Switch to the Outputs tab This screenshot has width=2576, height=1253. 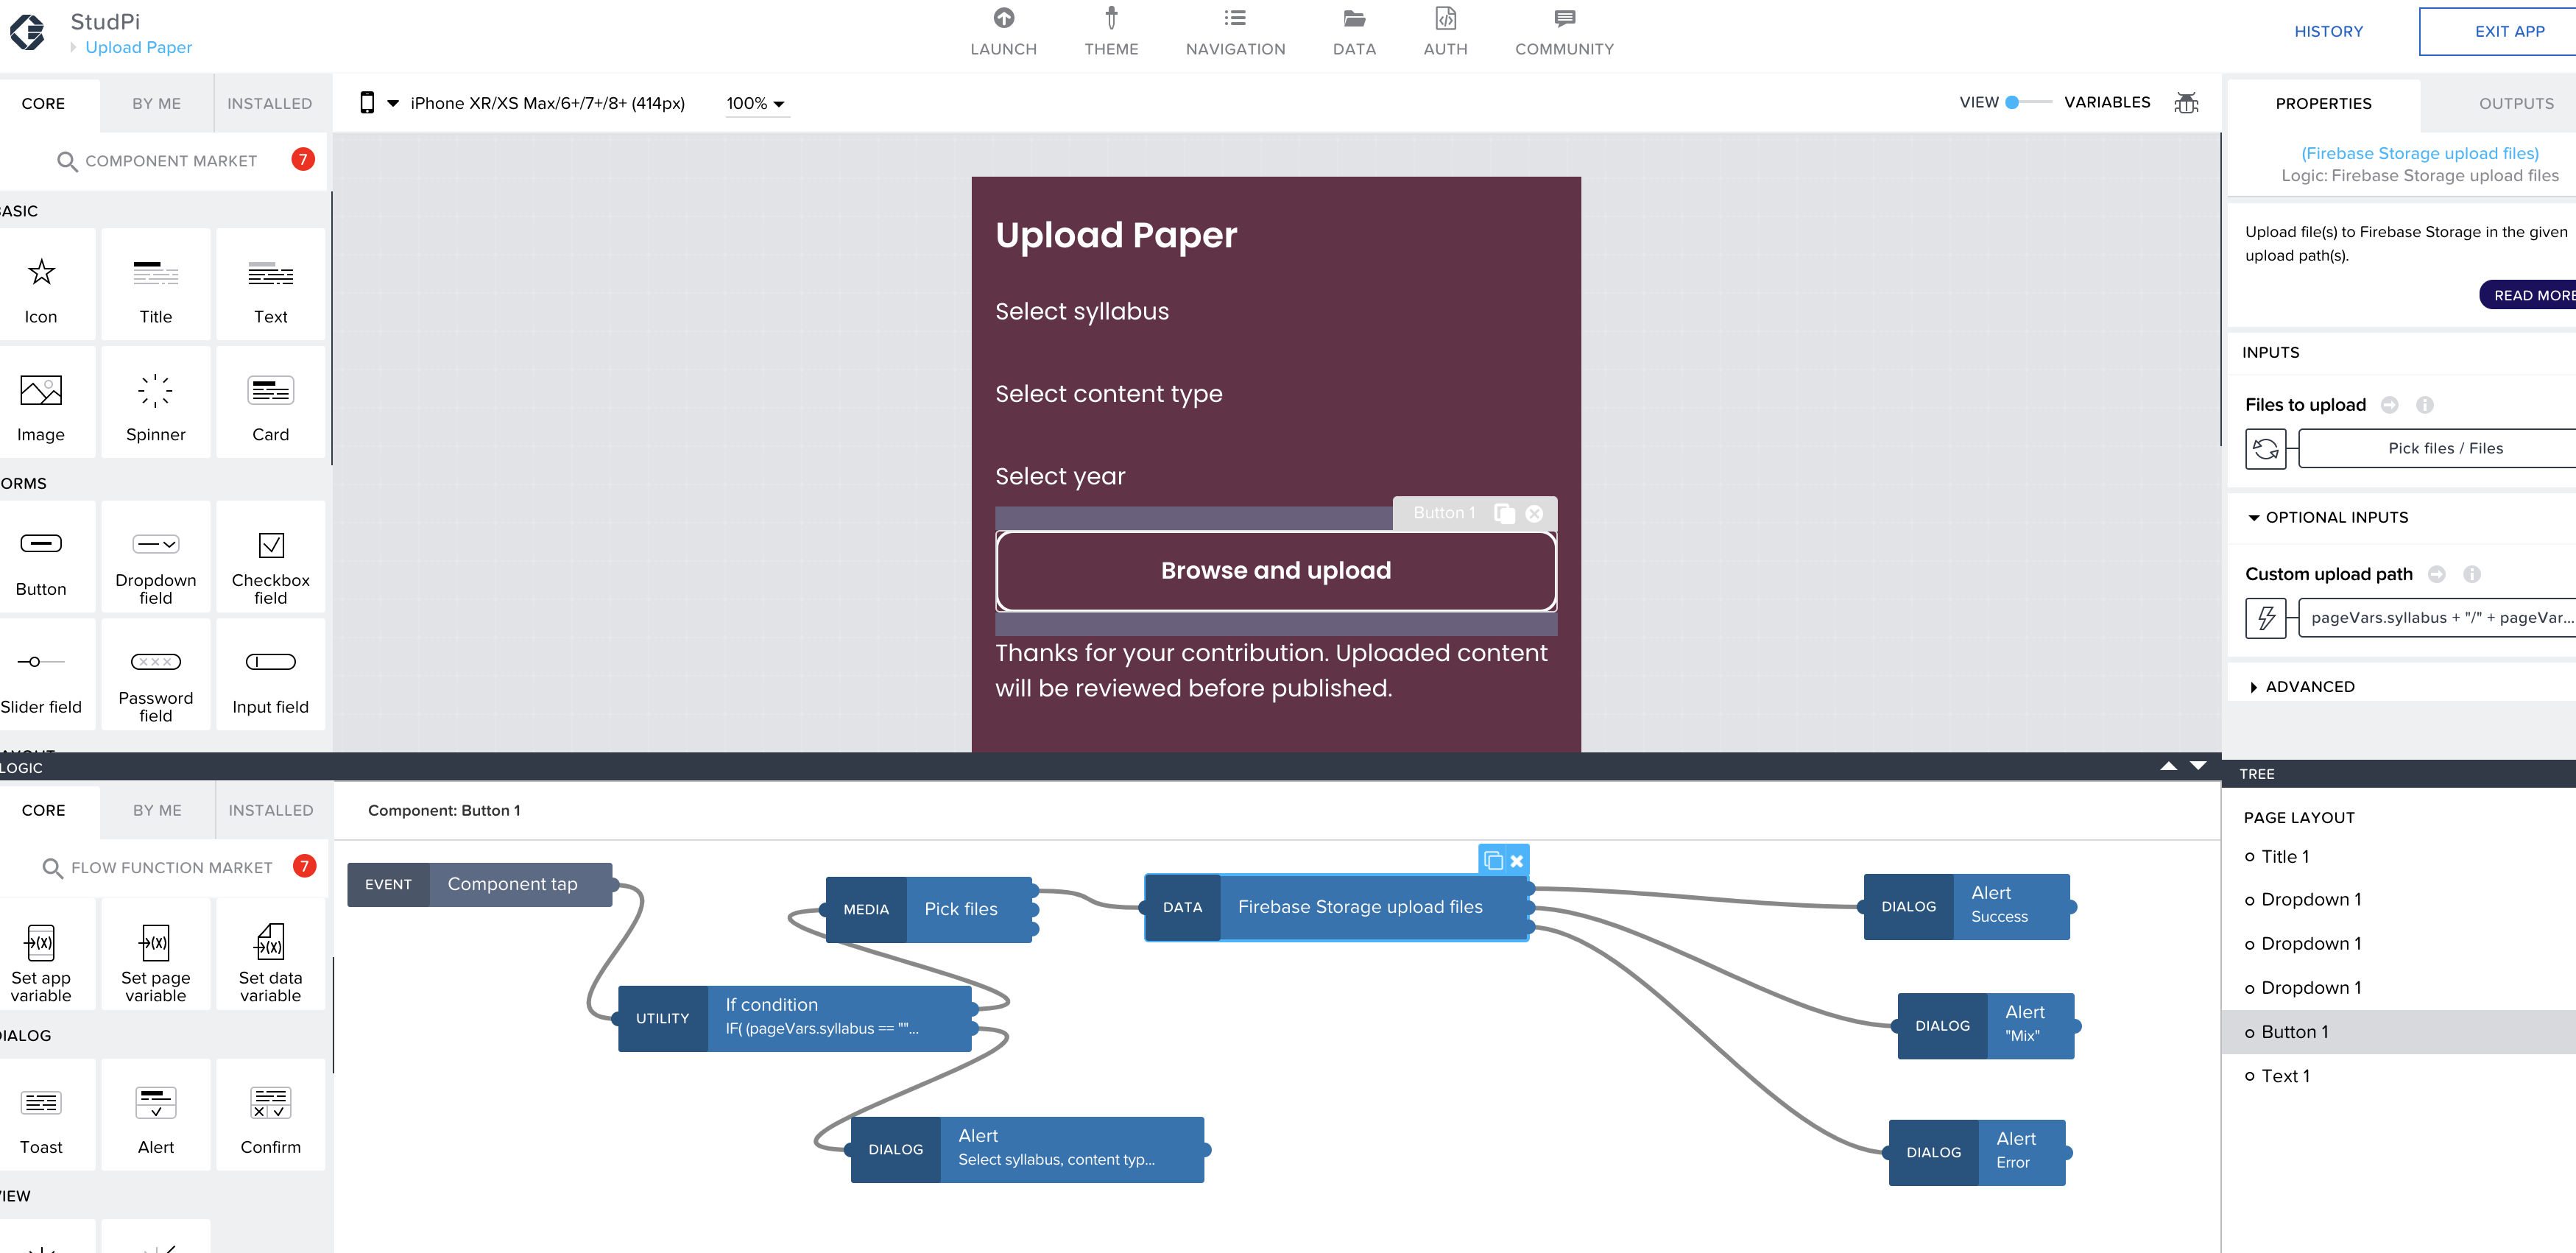coord(2515,104)
